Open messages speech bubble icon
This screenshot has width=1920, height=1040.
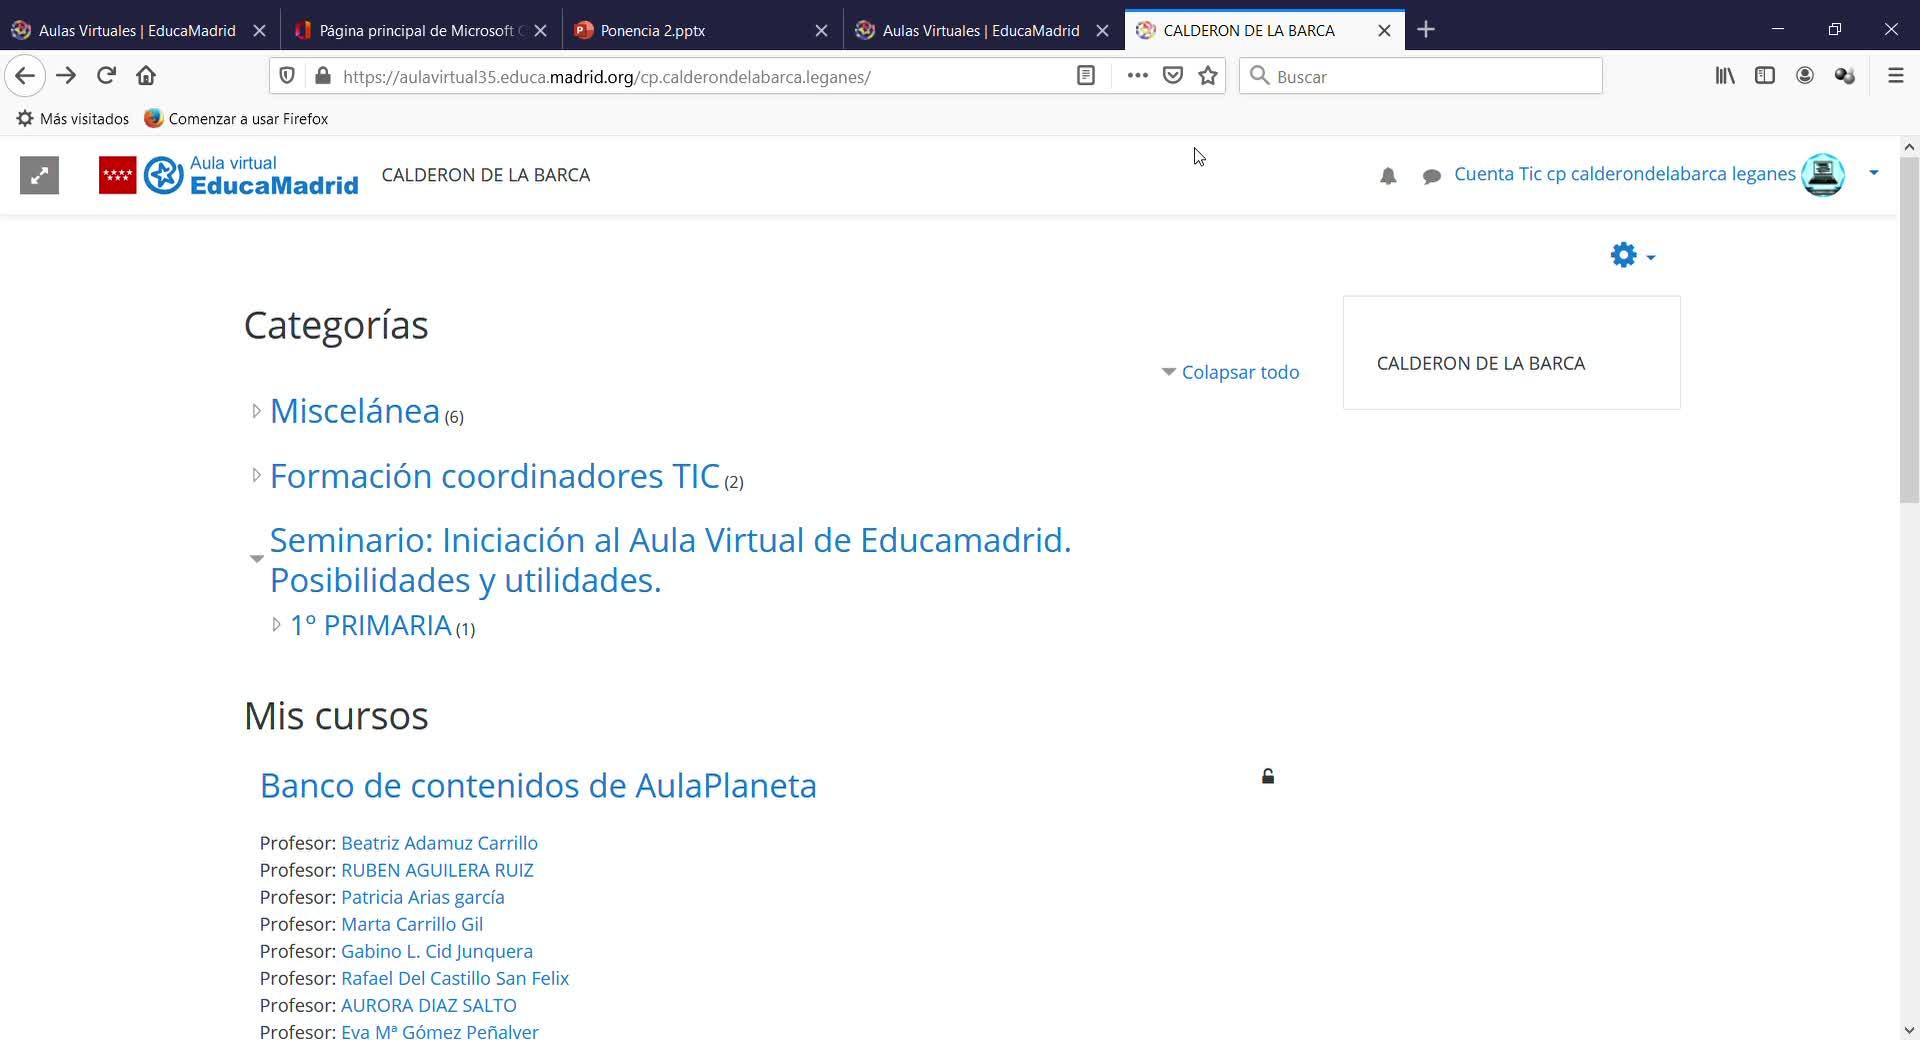1432,176
